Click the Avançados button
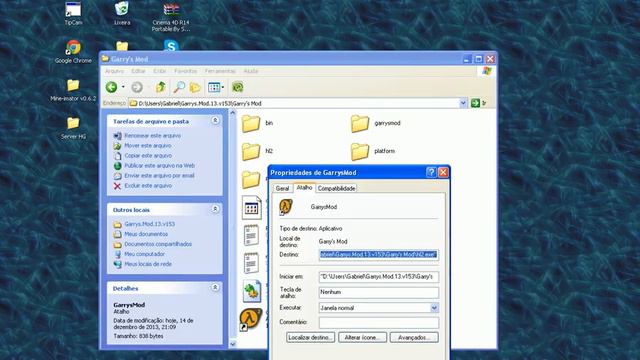This screenshot has height=360, width=640. tap(414, 338)
